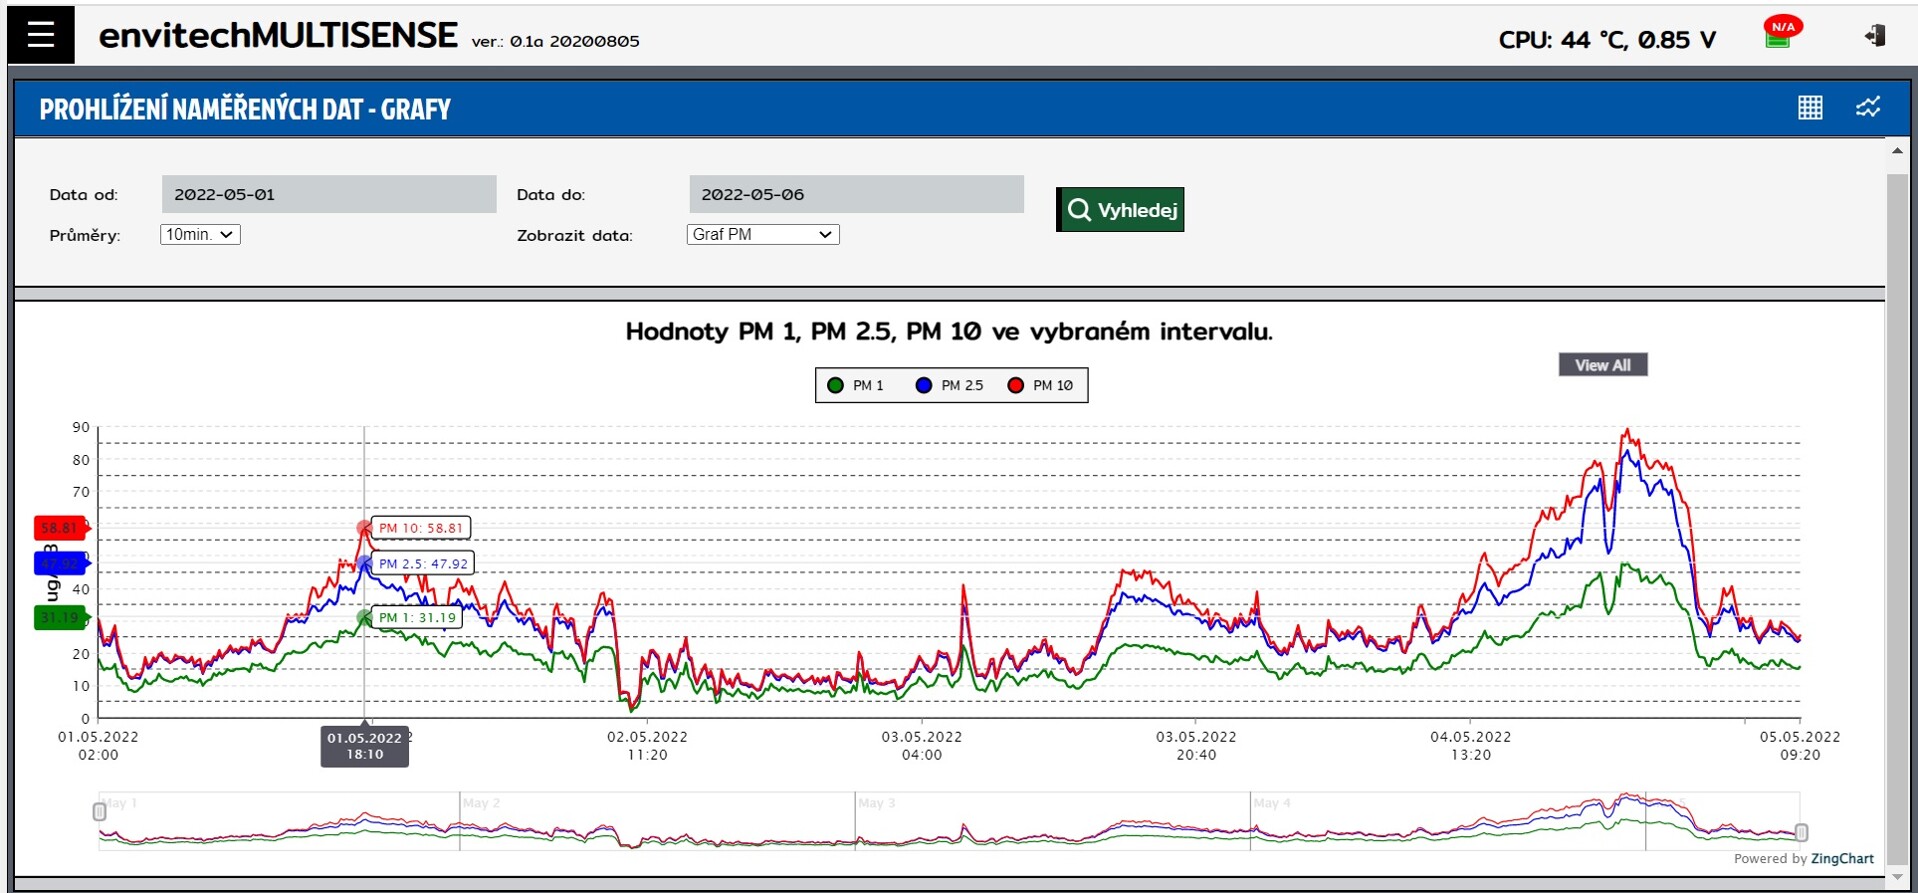The height and width of the screenshot is (893, 1918).
Task: Toggle PM 10 series in legend
Action: 1041,385
